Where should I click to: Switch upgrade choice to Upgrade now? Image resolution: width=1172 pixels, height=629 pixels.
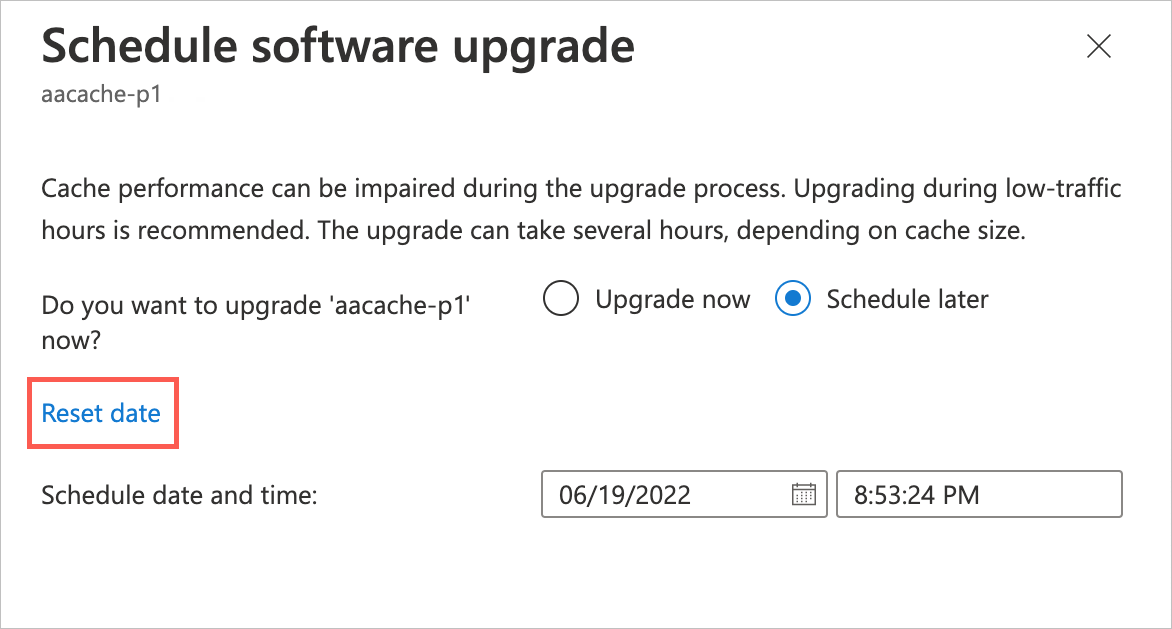pyautogui.click(x=561, y=298)
